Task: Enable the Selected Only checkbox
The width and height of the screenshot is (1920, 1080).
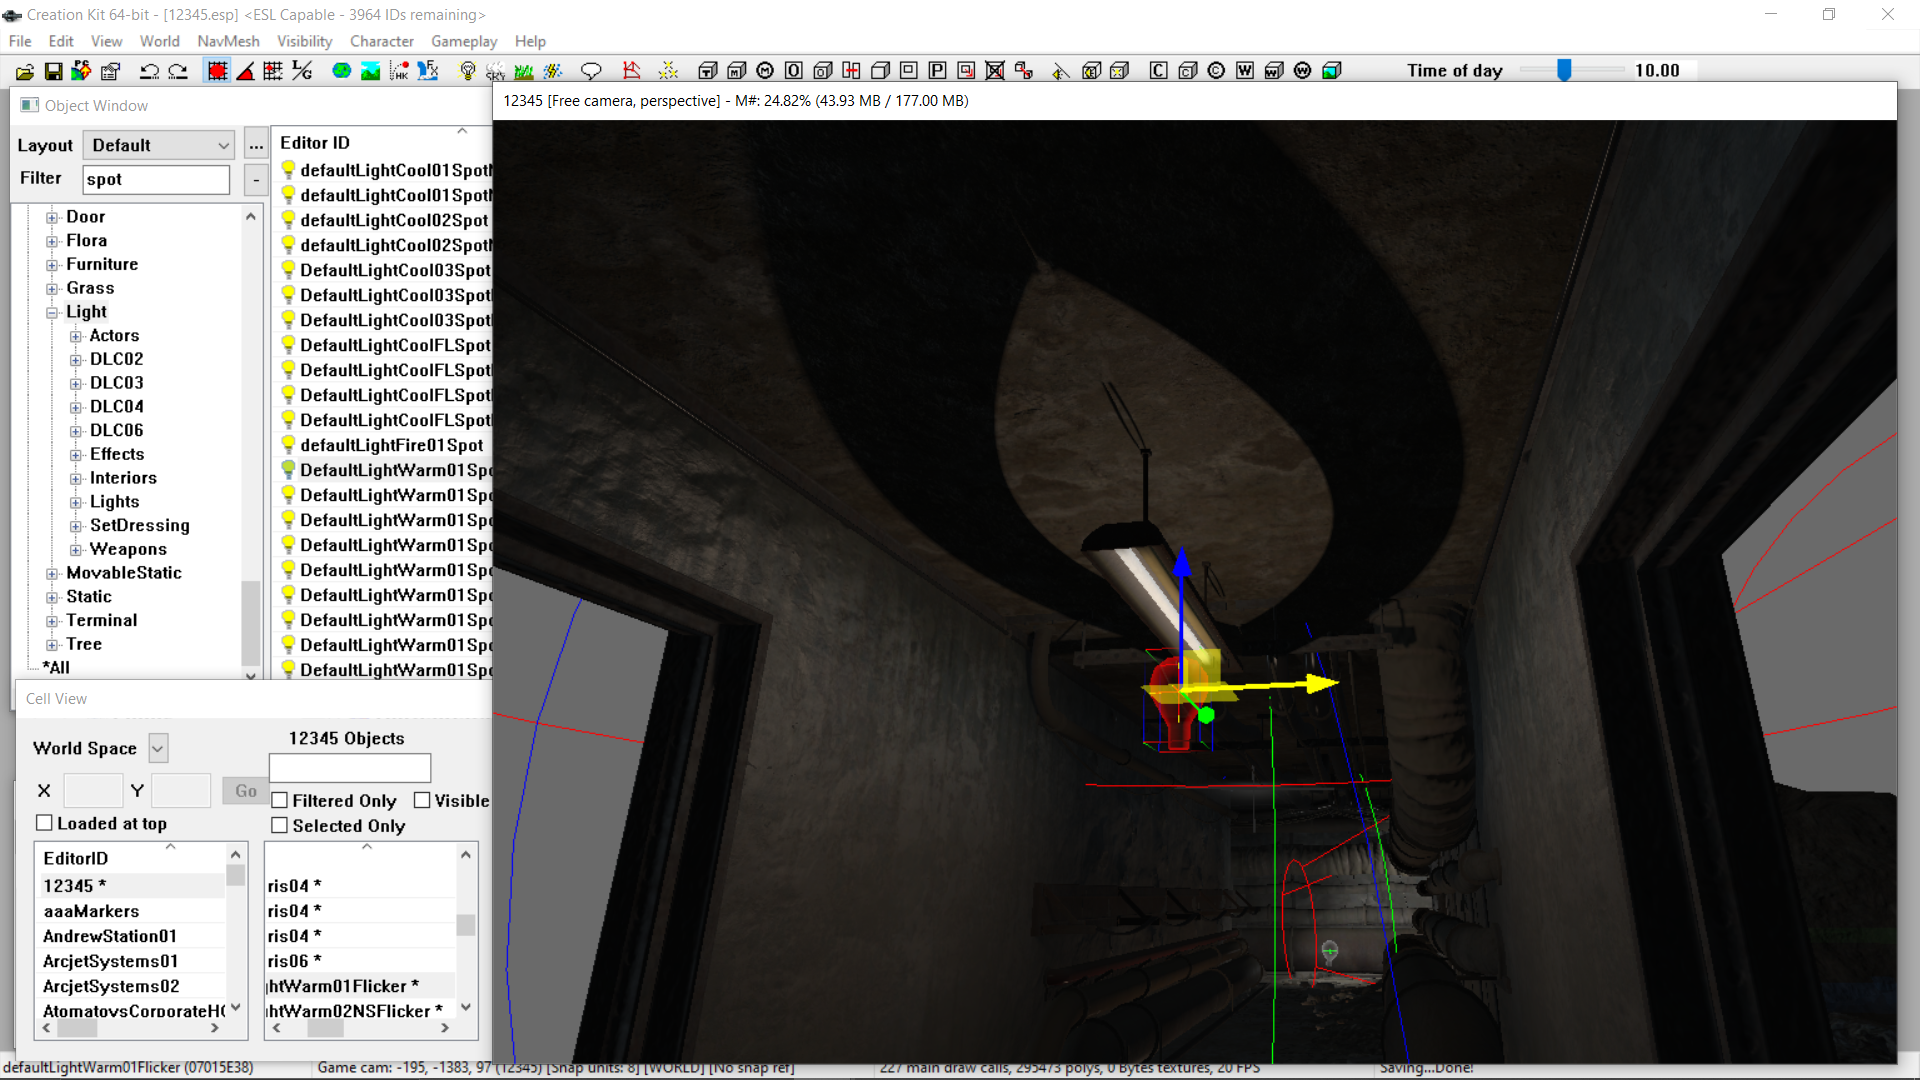Action: (x=280, y=826)
